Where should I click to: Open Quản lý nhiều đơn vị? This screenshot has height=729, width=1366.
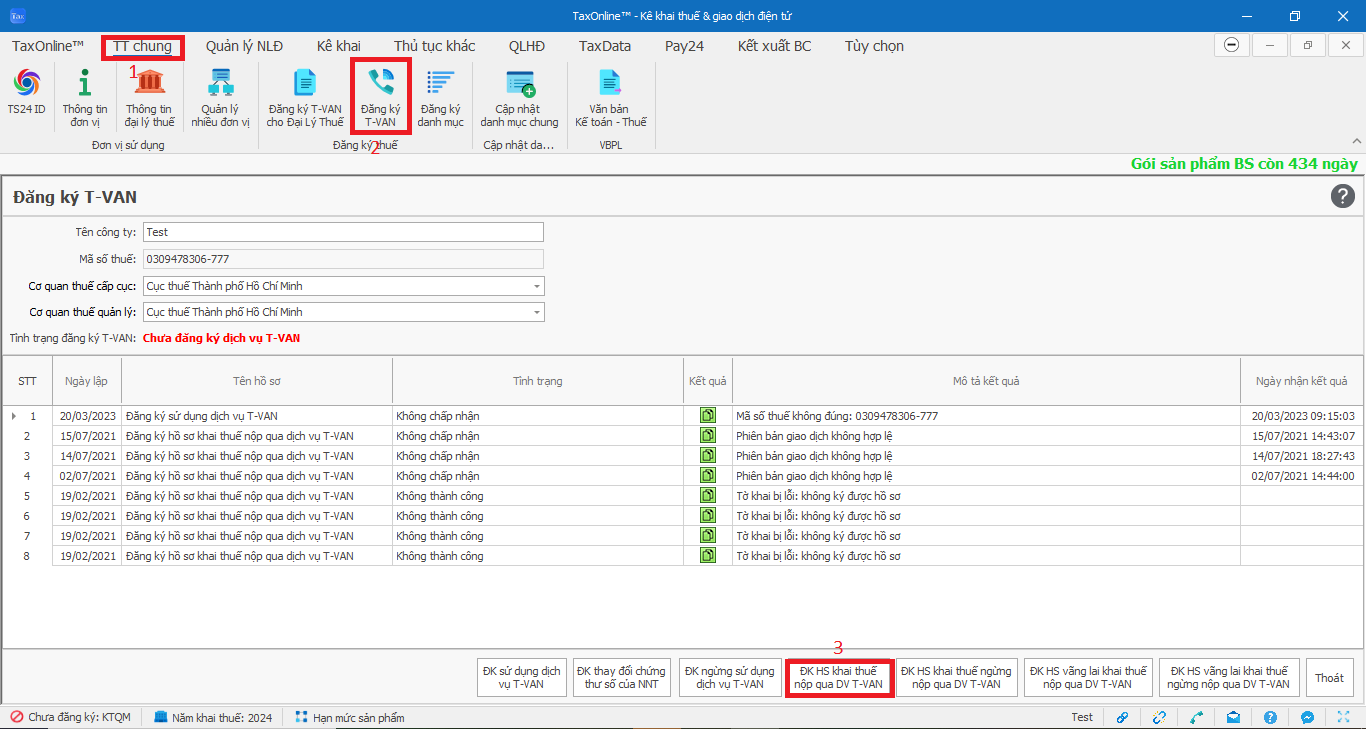point(220,98)
